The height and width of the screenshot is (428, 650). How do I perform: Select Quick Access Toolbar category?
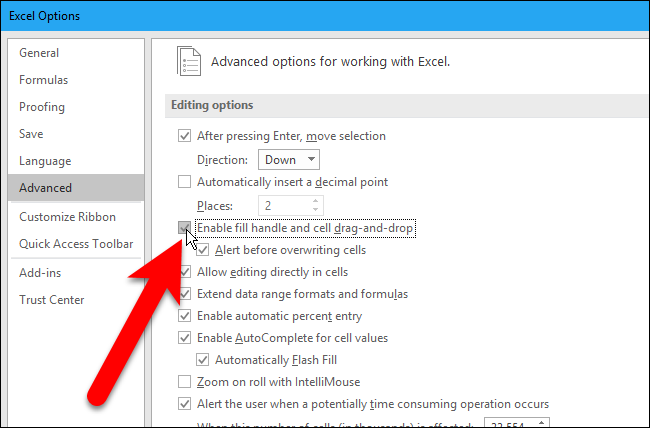[x=76, y=244]
